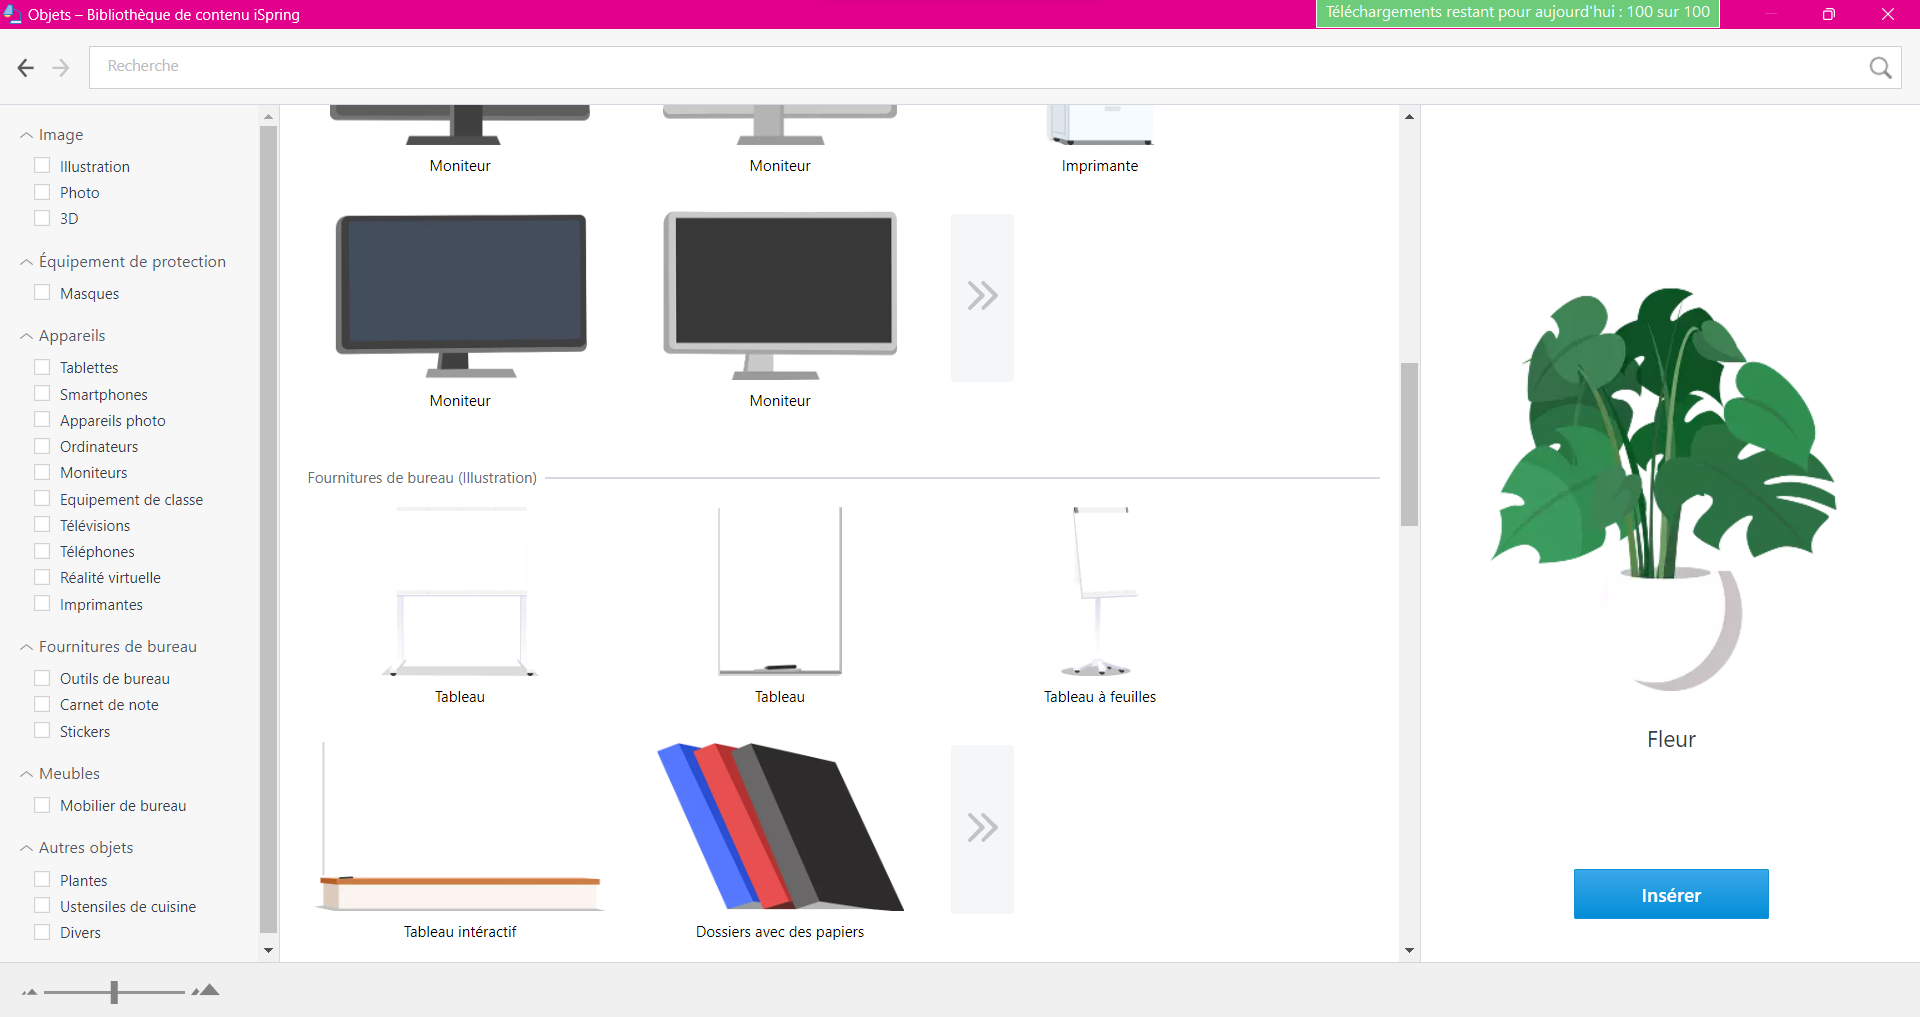1920x1017 pixels.
Task: Select the Dossiers avec des papiers image
Action: click(x=780, y=828)
